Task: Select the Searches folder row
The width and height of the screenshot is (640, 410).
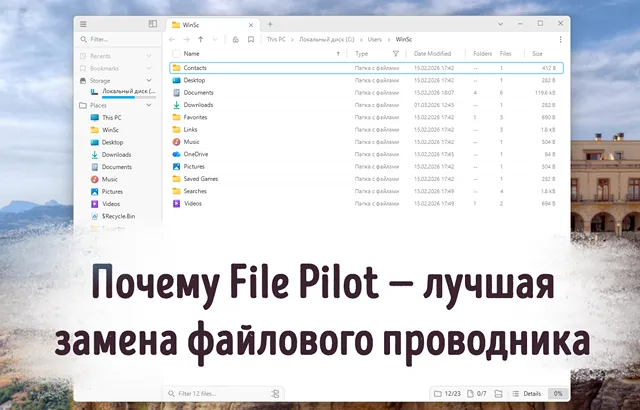Action: pos(366,191)
